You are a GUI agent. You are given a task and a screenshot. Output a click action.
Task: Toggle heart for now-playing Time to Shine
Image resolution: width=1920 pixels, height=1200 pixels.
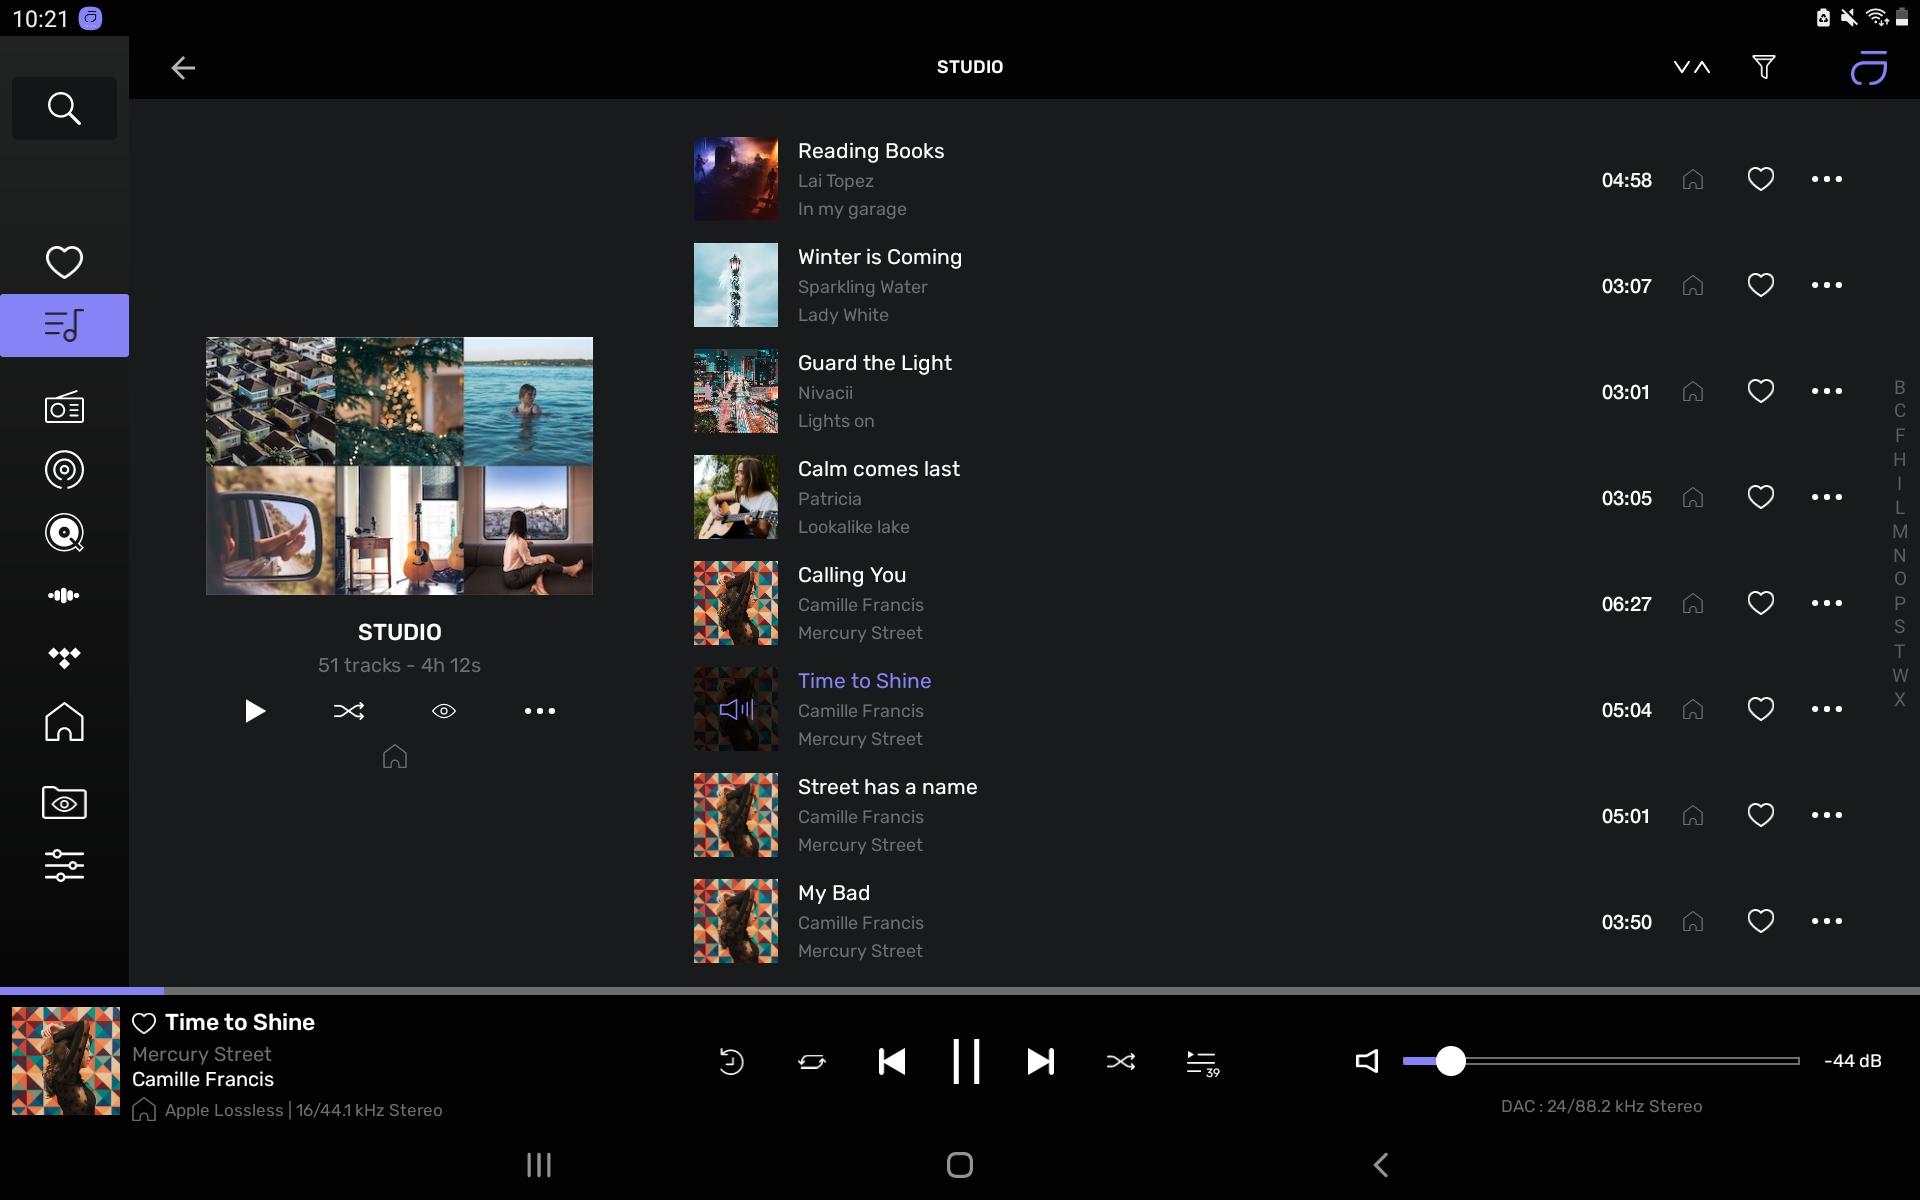(144, 1023)
